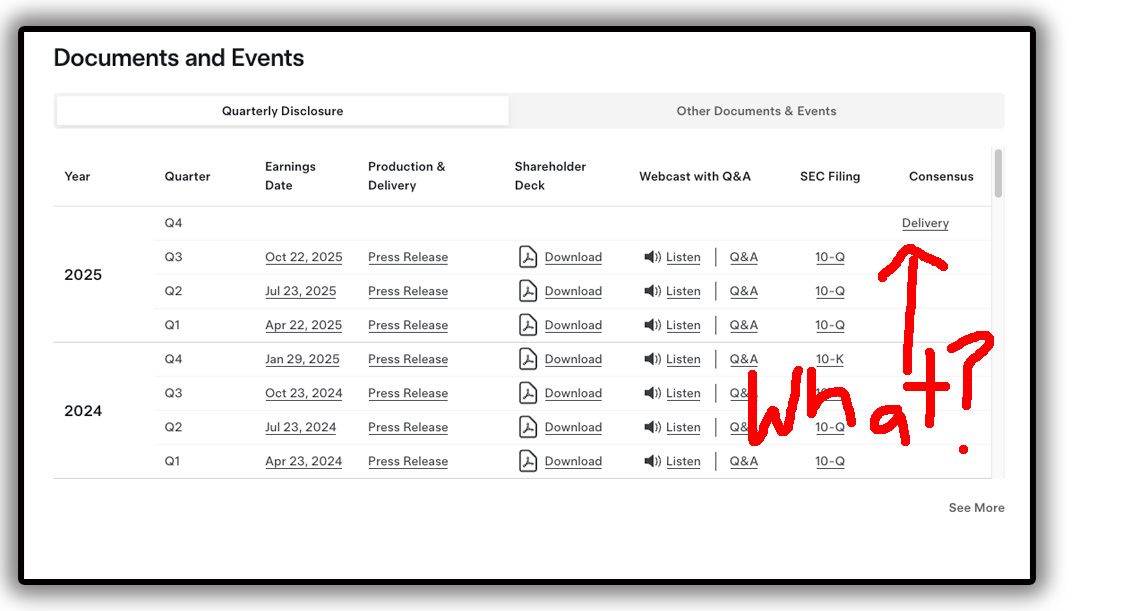Select the Quarterly Disclosure tab
This screenshot has width=1123, height=611.
tap(282, 111)
